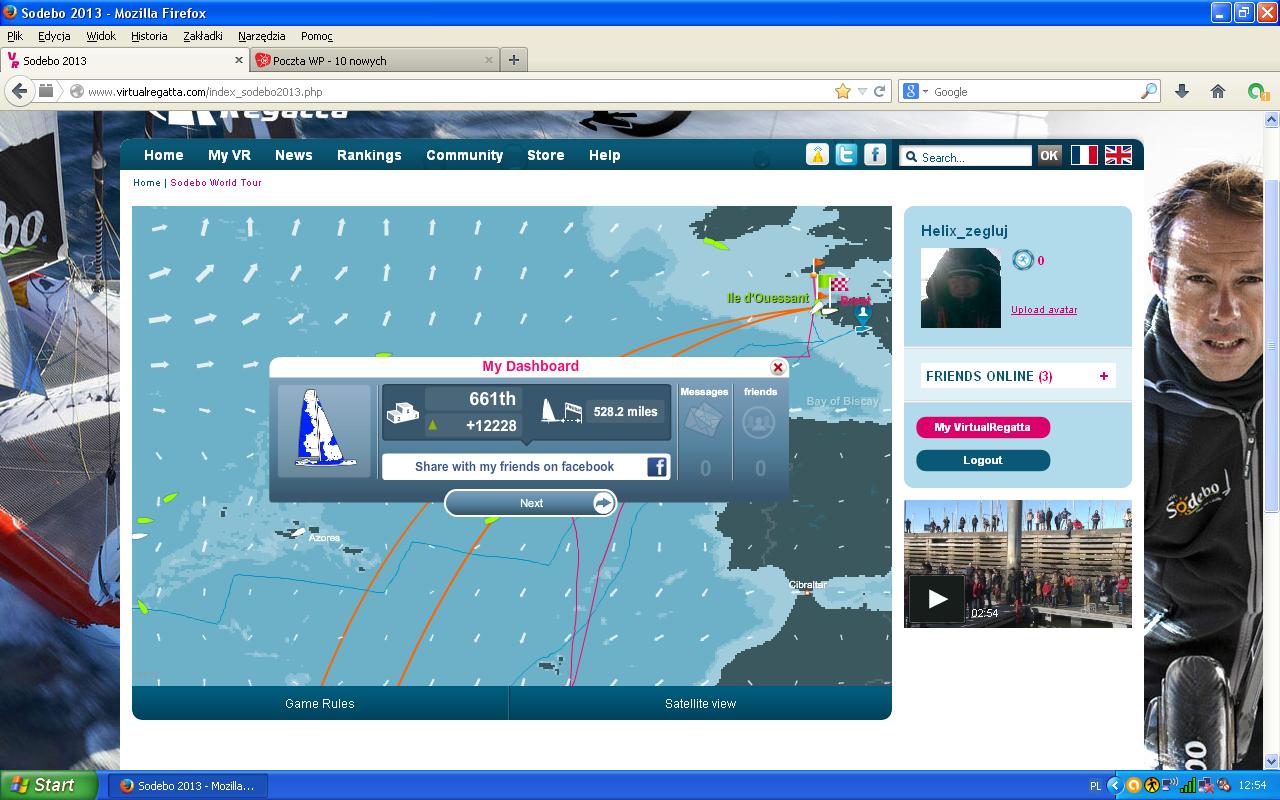Switch to Satellite view
The image size is (1280, 800).
pos(700,703)
